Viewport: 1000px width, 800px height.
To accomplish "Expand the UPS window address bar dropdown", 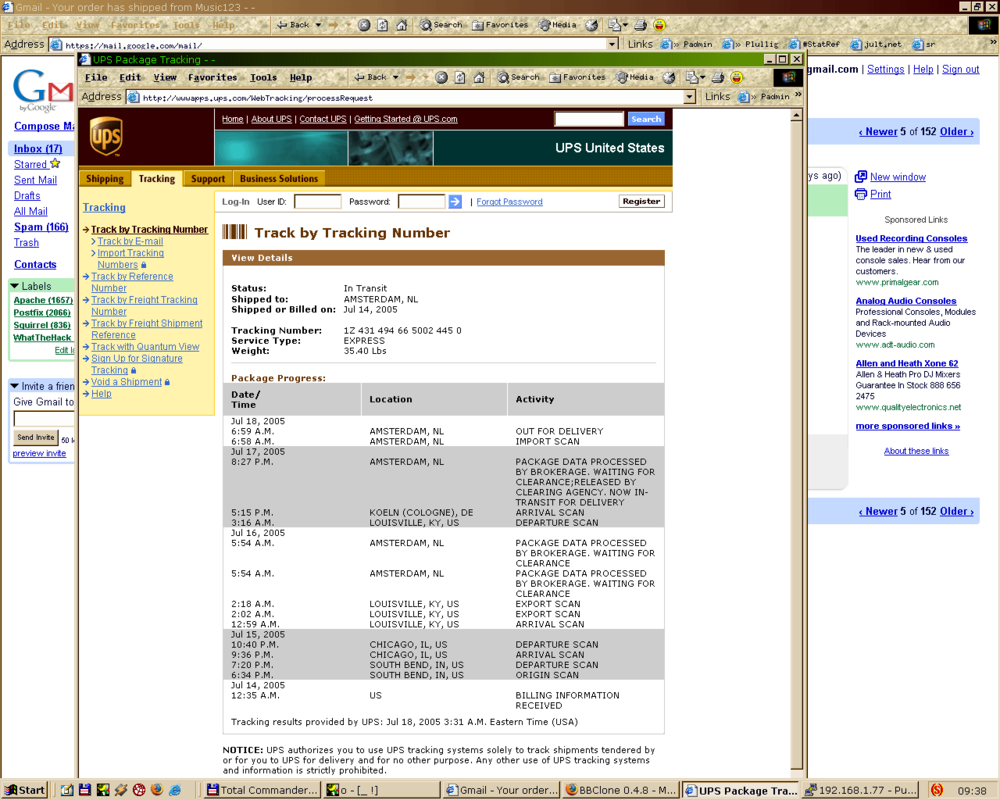I will point(689,97).
